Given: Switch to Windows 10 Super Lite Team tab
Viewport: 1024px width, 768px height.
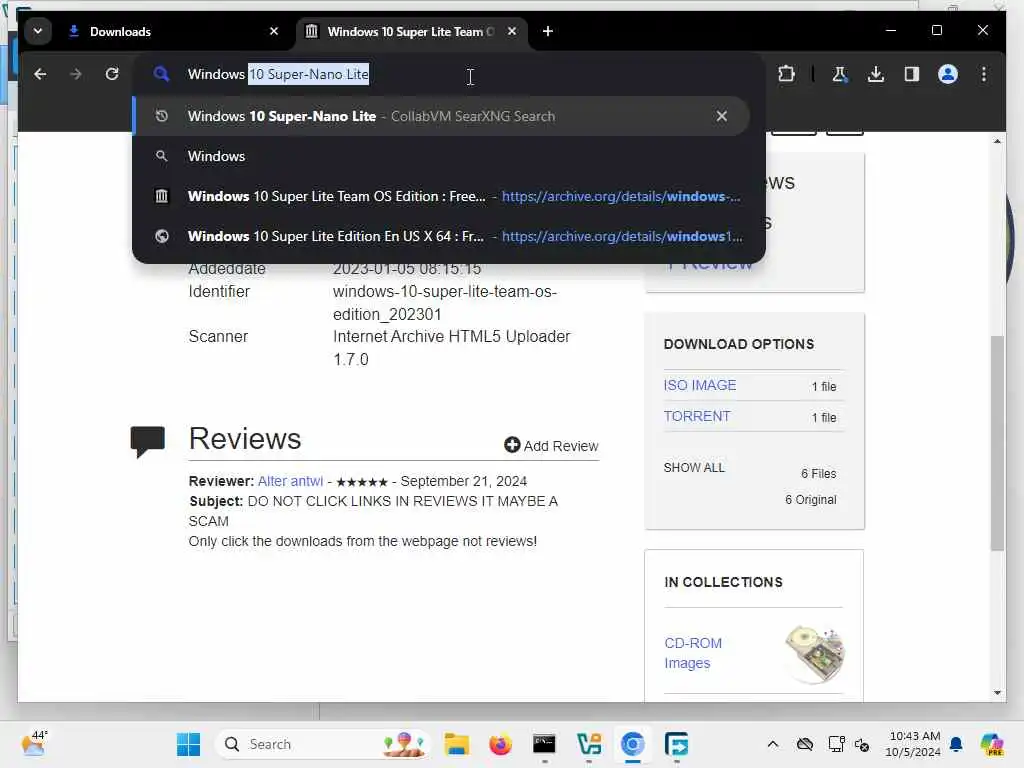Looking at the screenshot, I should point(411,31).
